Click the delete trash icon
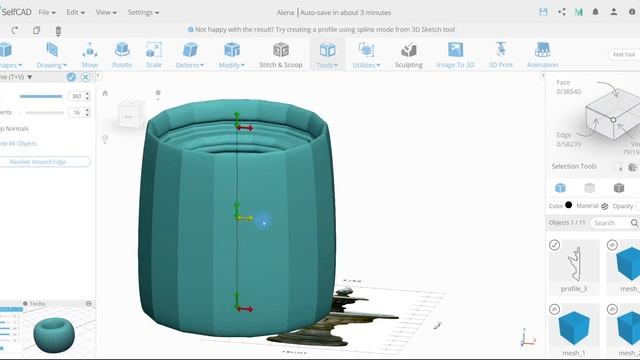This screenshot has height=360, width=640. [x=58, y=31]
